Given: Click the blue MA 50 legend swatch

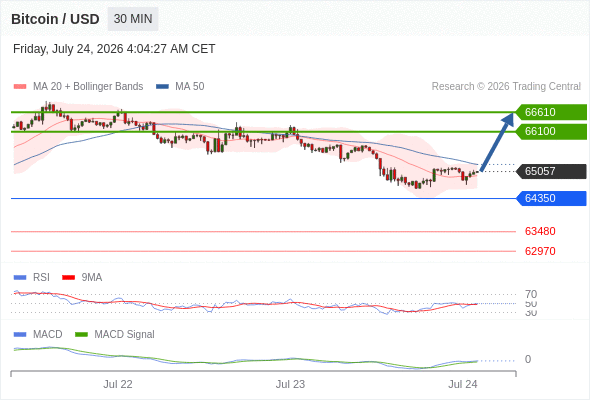Looking at the screenshot, I should coord(162,87).
